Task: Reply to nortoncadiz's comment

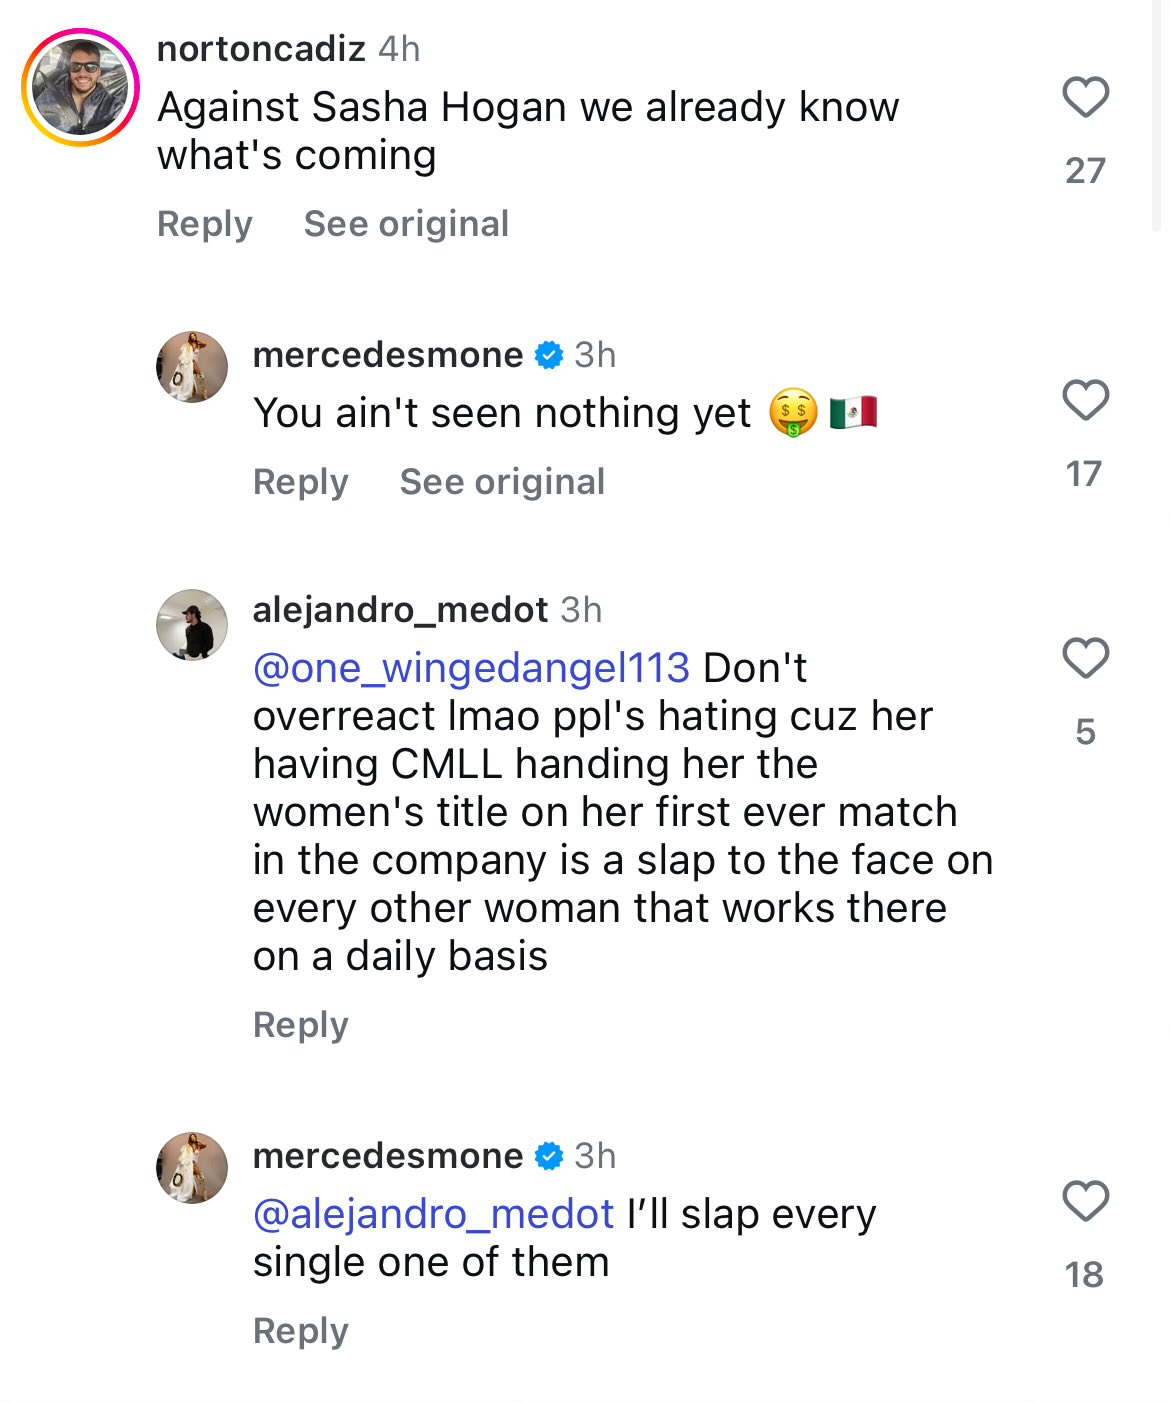Action: click(204, 224)
